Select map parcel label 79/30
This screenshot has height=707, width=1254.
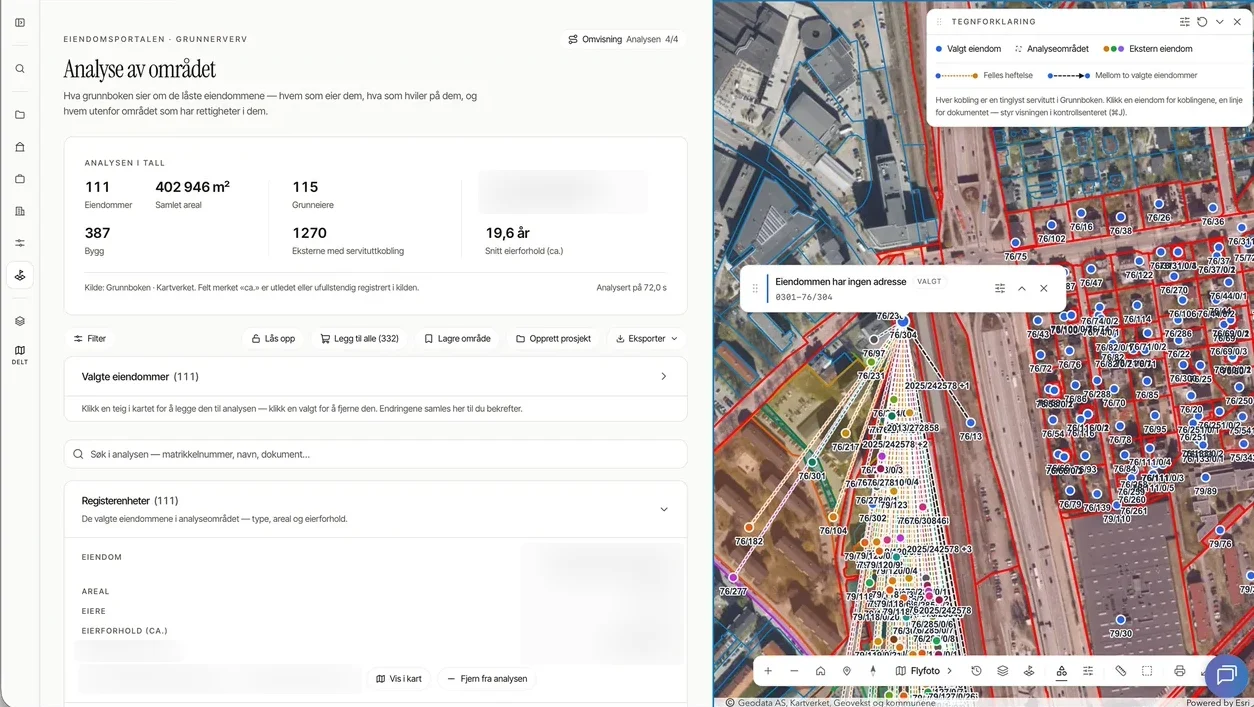coord(1120,634)
